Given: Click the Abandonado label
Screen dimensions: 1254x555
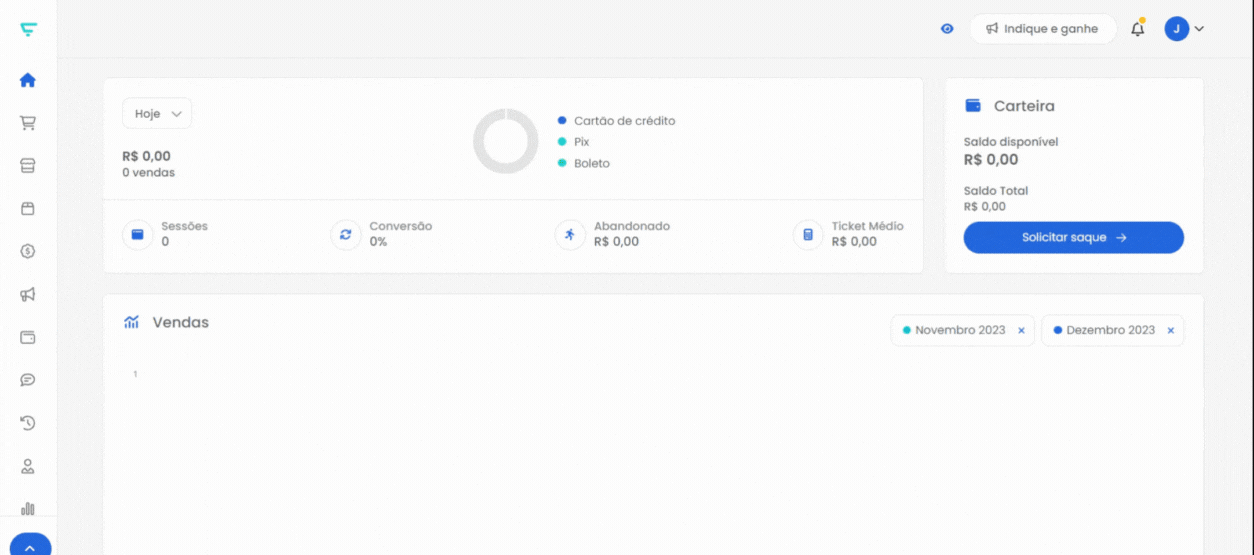Looking at the screenshot, I should pos(632,226).
